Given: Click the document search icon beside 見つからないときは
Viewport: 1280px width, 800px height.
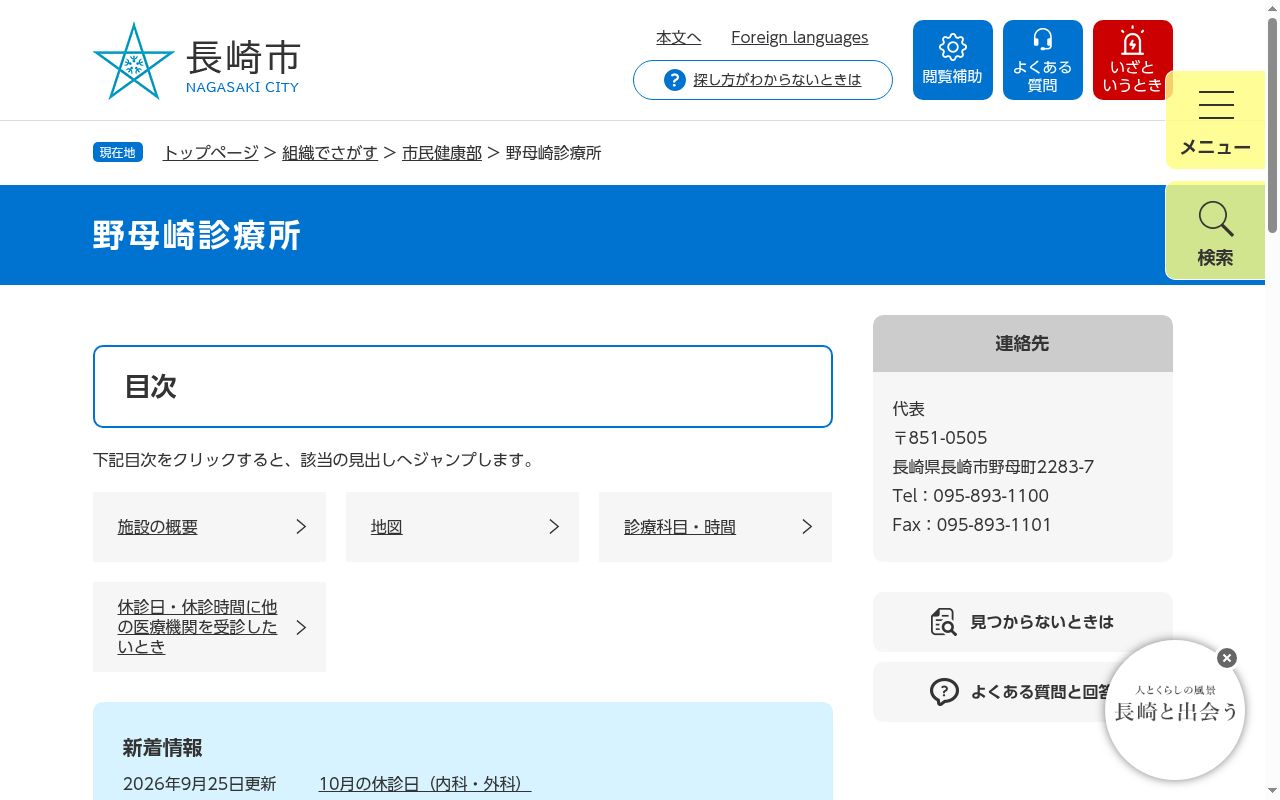Looking at the screenshot, I should pyautogui.click(x=943, y=622).
